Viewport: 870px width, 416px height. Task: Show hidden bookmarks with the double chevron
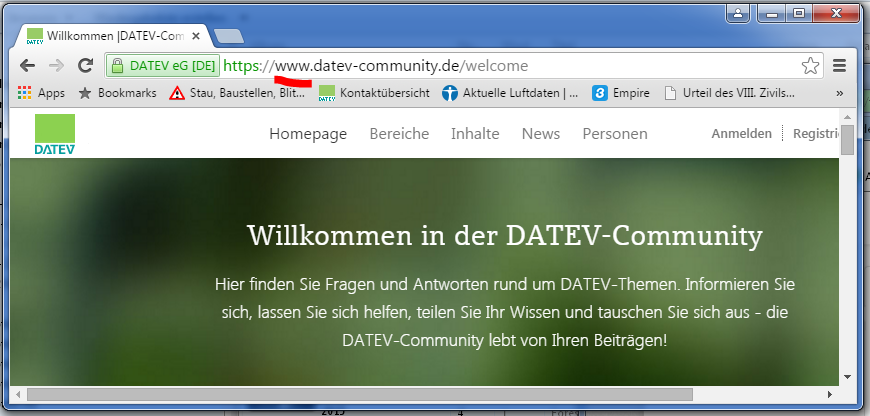click(839, 94)
